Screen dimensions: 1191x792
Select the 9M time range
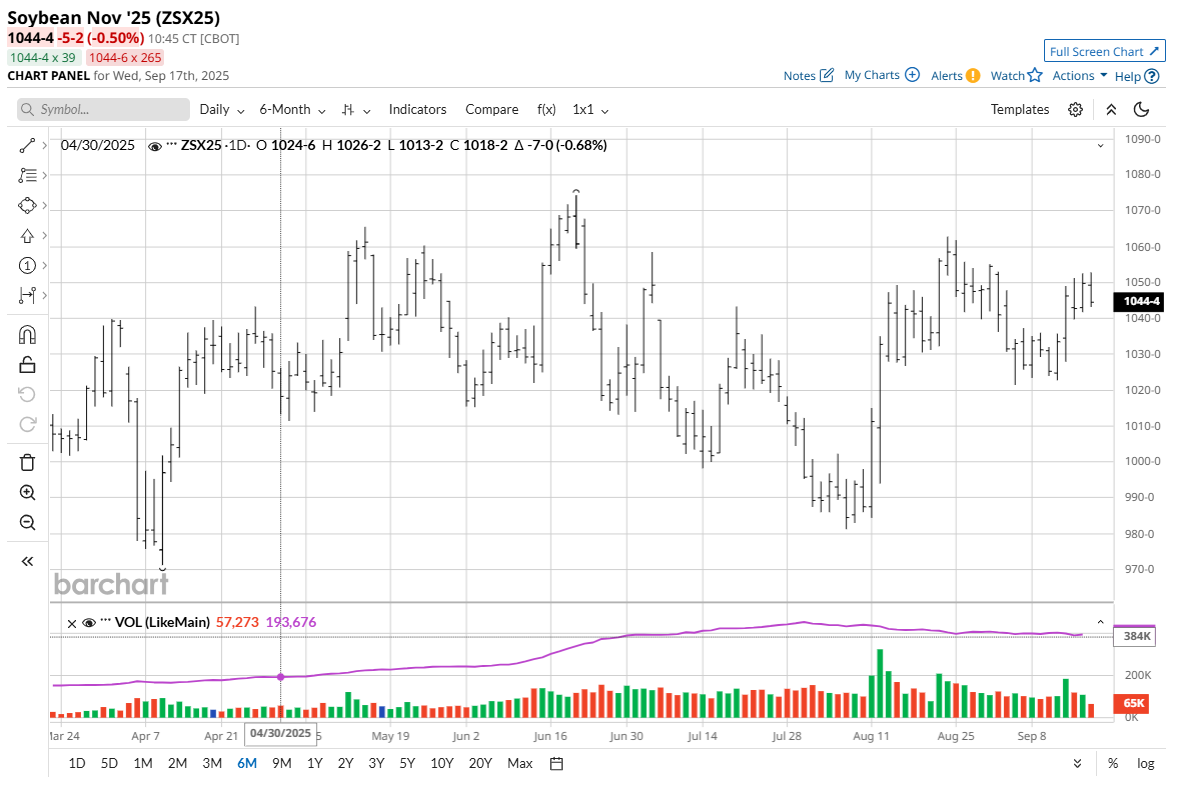click(282, 763)
